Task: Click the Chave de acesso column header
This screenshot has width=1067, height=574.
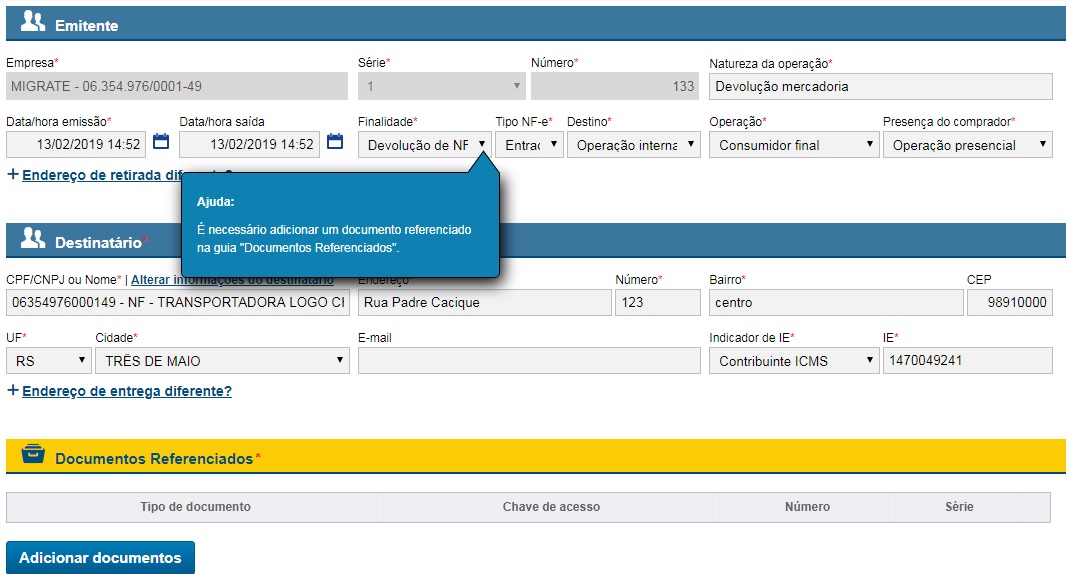Action: (551, 507)
